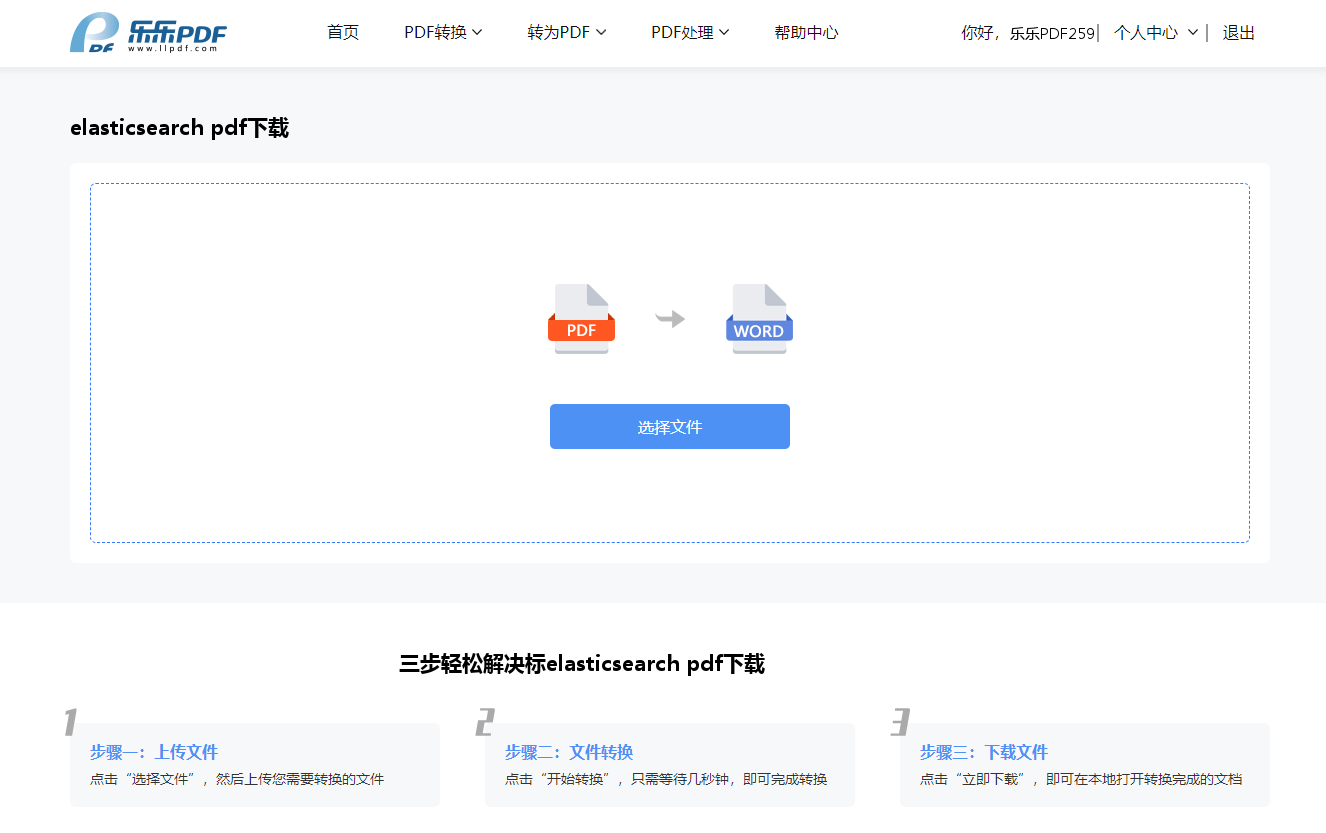The image size is (1326, 833).
Task: Open 个人中心 personal center
Action: pos(1146,33)
